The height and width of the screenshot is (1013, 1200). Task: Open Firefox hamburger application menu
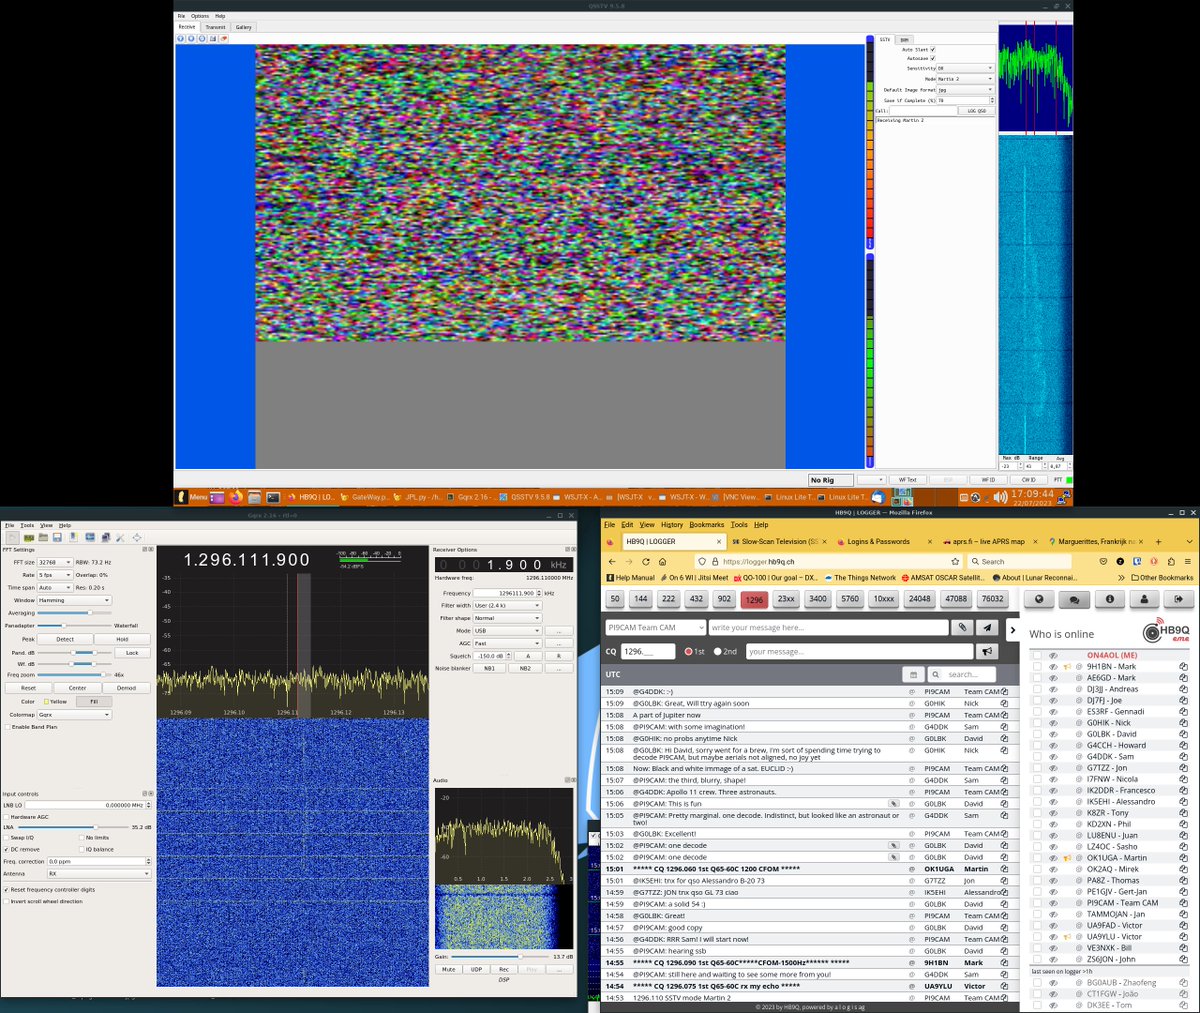click(1188, 561)
